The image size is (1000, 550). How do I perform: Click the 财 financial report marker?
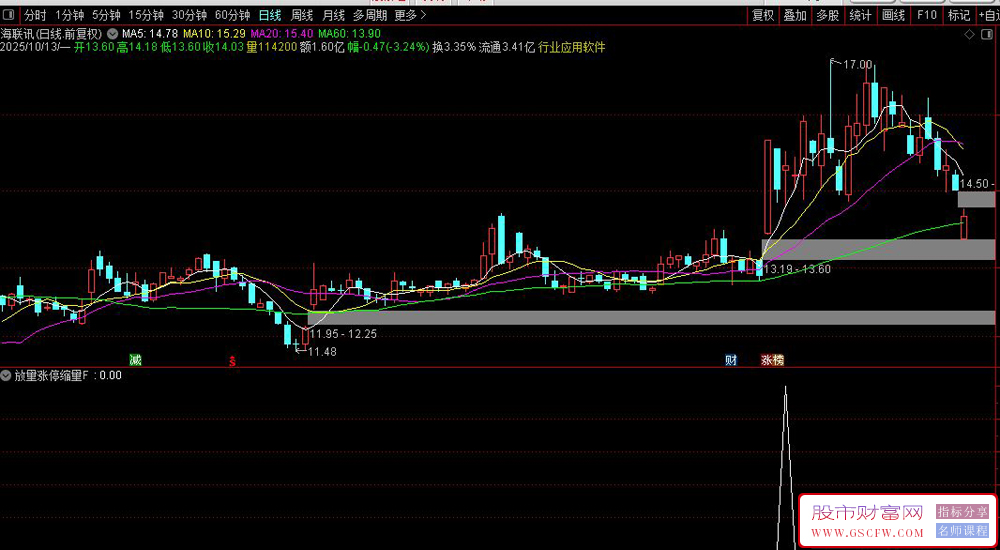coord(731,360)
